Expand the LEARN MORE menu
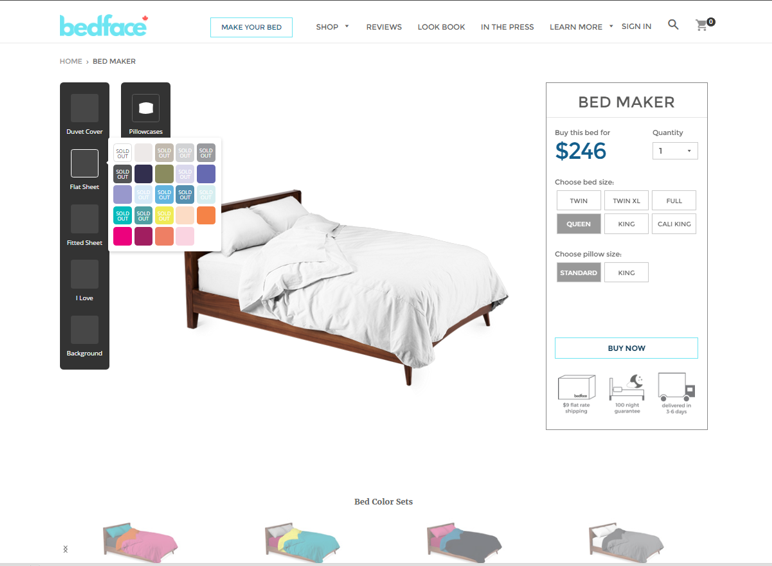 (x=581, y=27)
